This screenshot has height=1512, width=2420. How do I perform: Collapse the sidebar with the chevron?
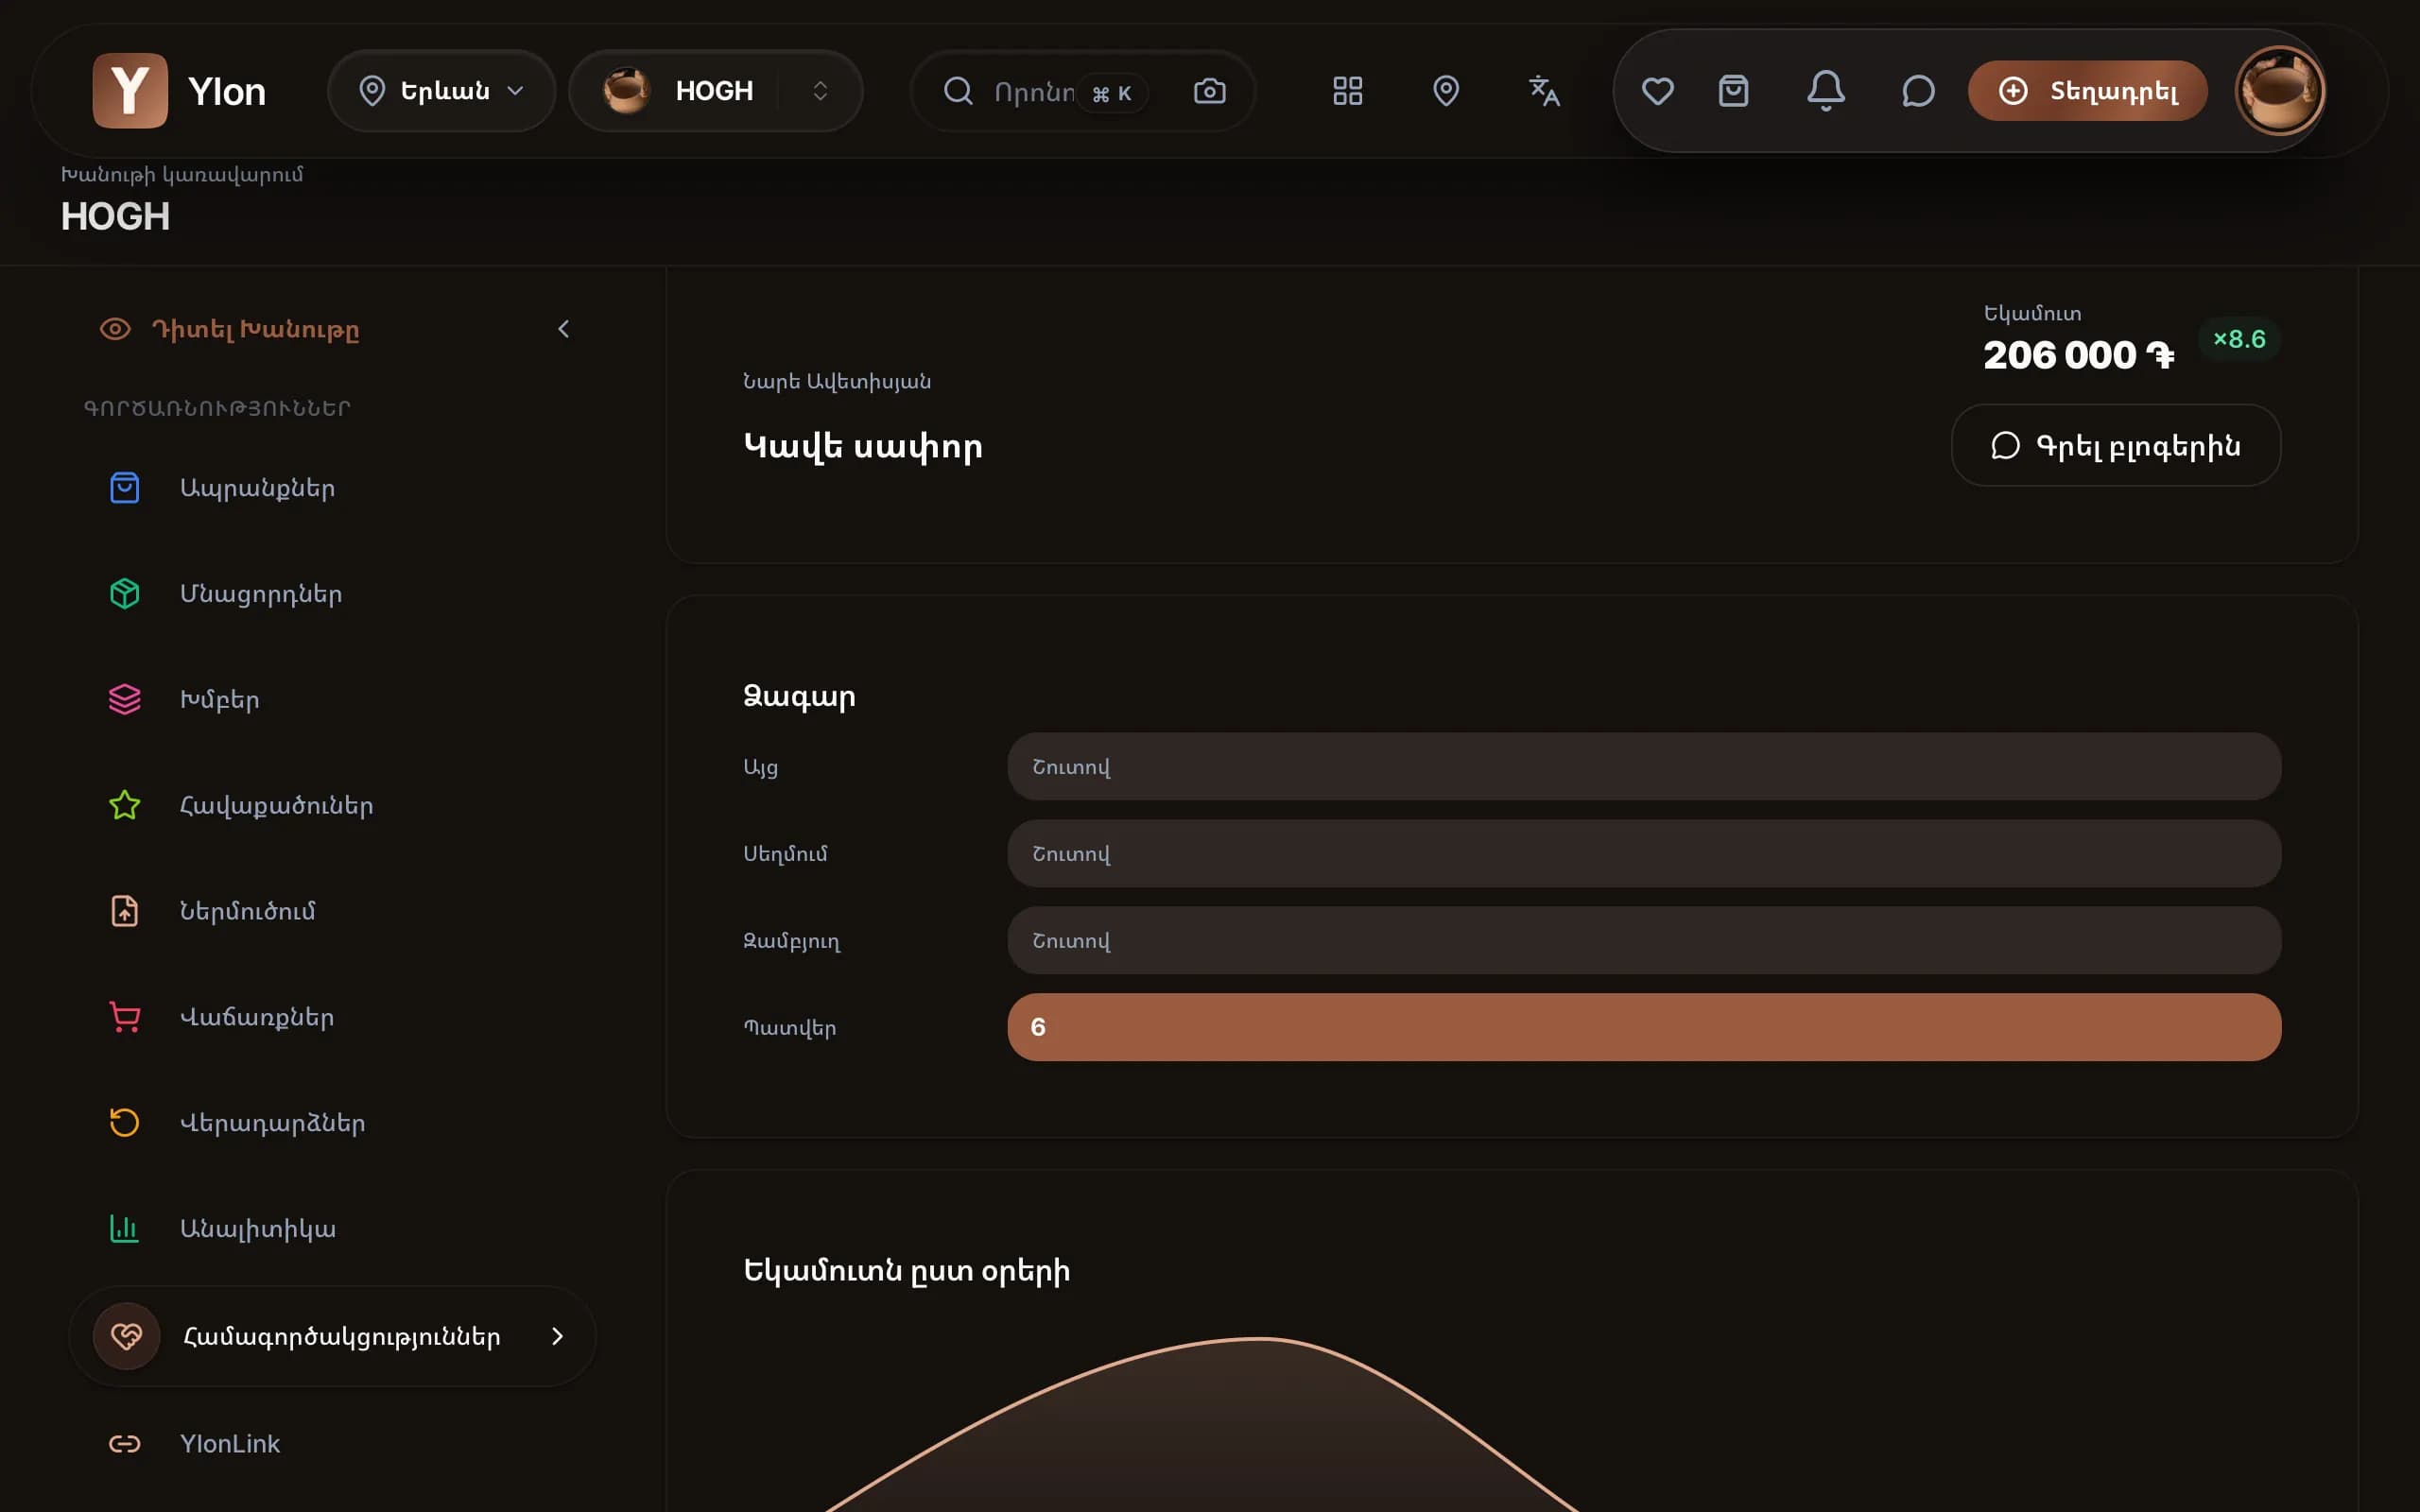(563, 329)
